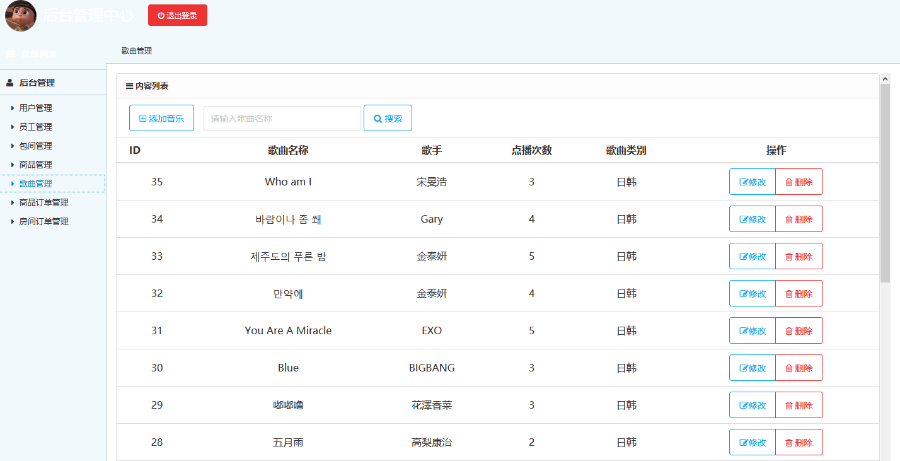
Task: Edit song 五月雨
Action: [752, 442]
